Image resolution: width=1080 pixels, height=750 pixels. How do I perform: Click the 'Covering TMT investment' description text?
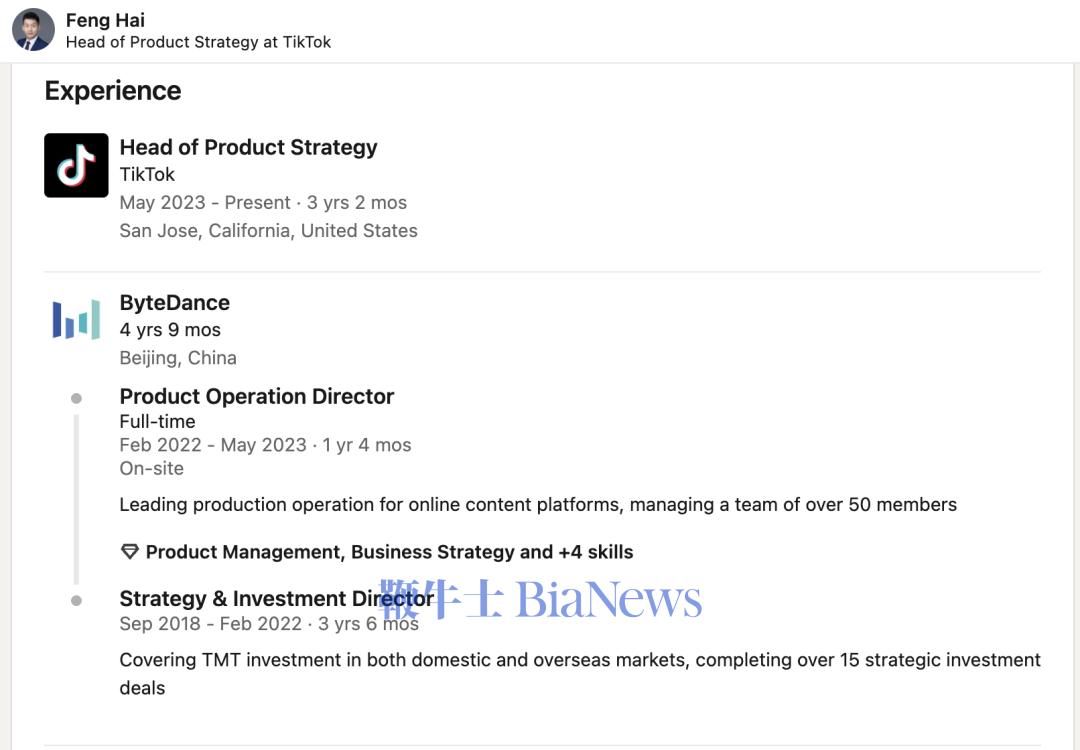(580, 674)
